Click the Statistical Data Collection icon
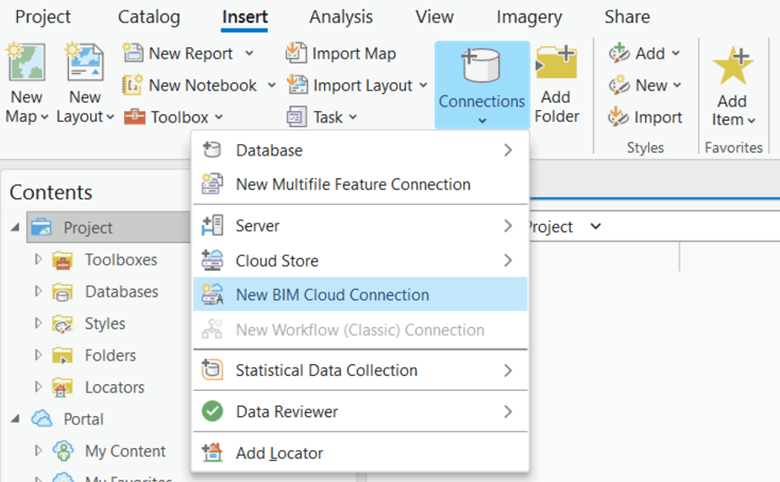The image size is (780, 482). coord(212,370)
